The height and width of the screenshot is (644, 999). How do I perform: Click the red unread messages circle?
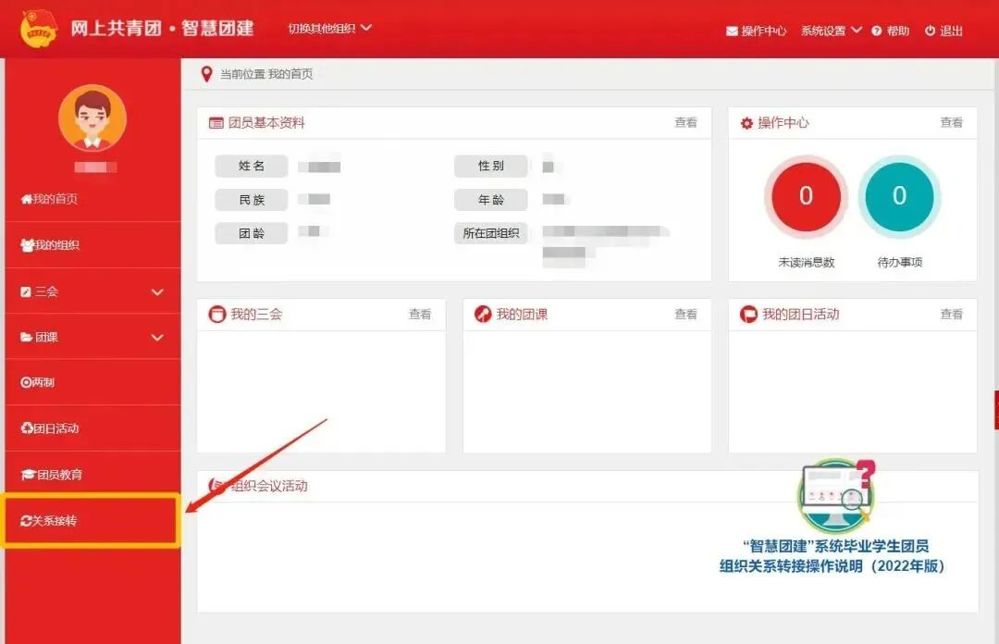[806, 197]
